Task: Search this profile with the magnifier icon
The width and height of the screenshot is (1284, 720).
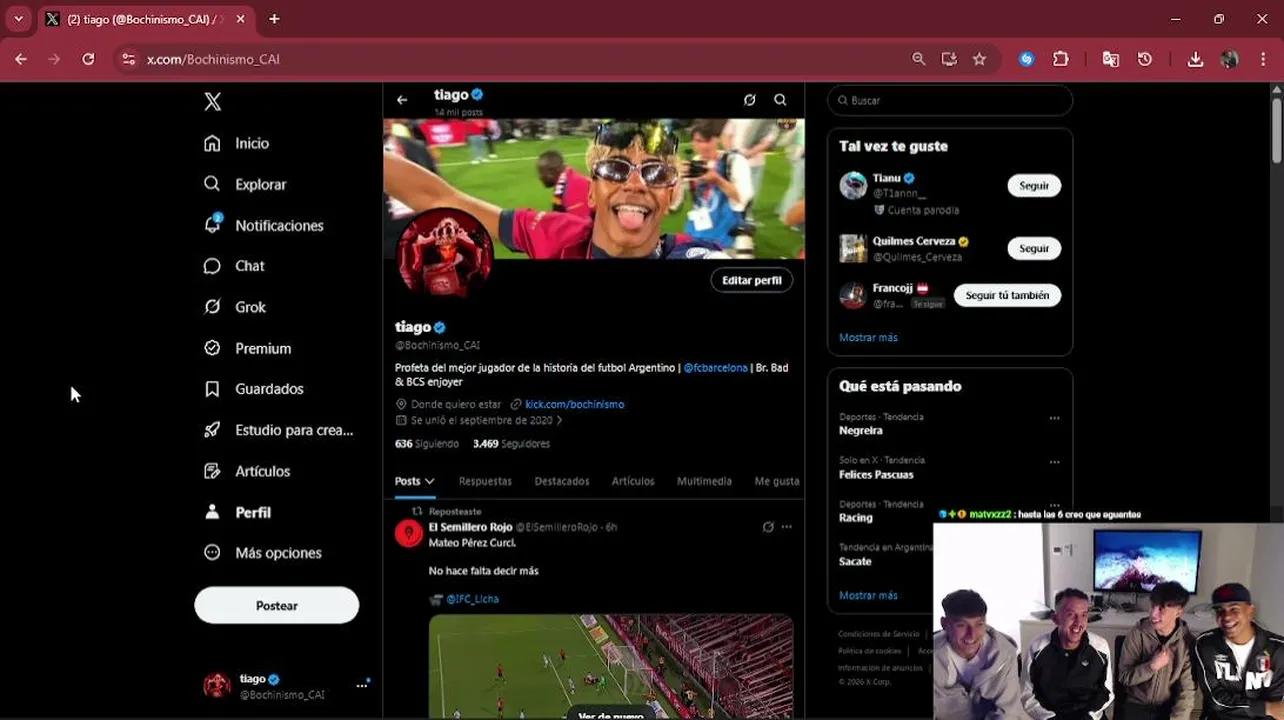Action: pos(780,100)
